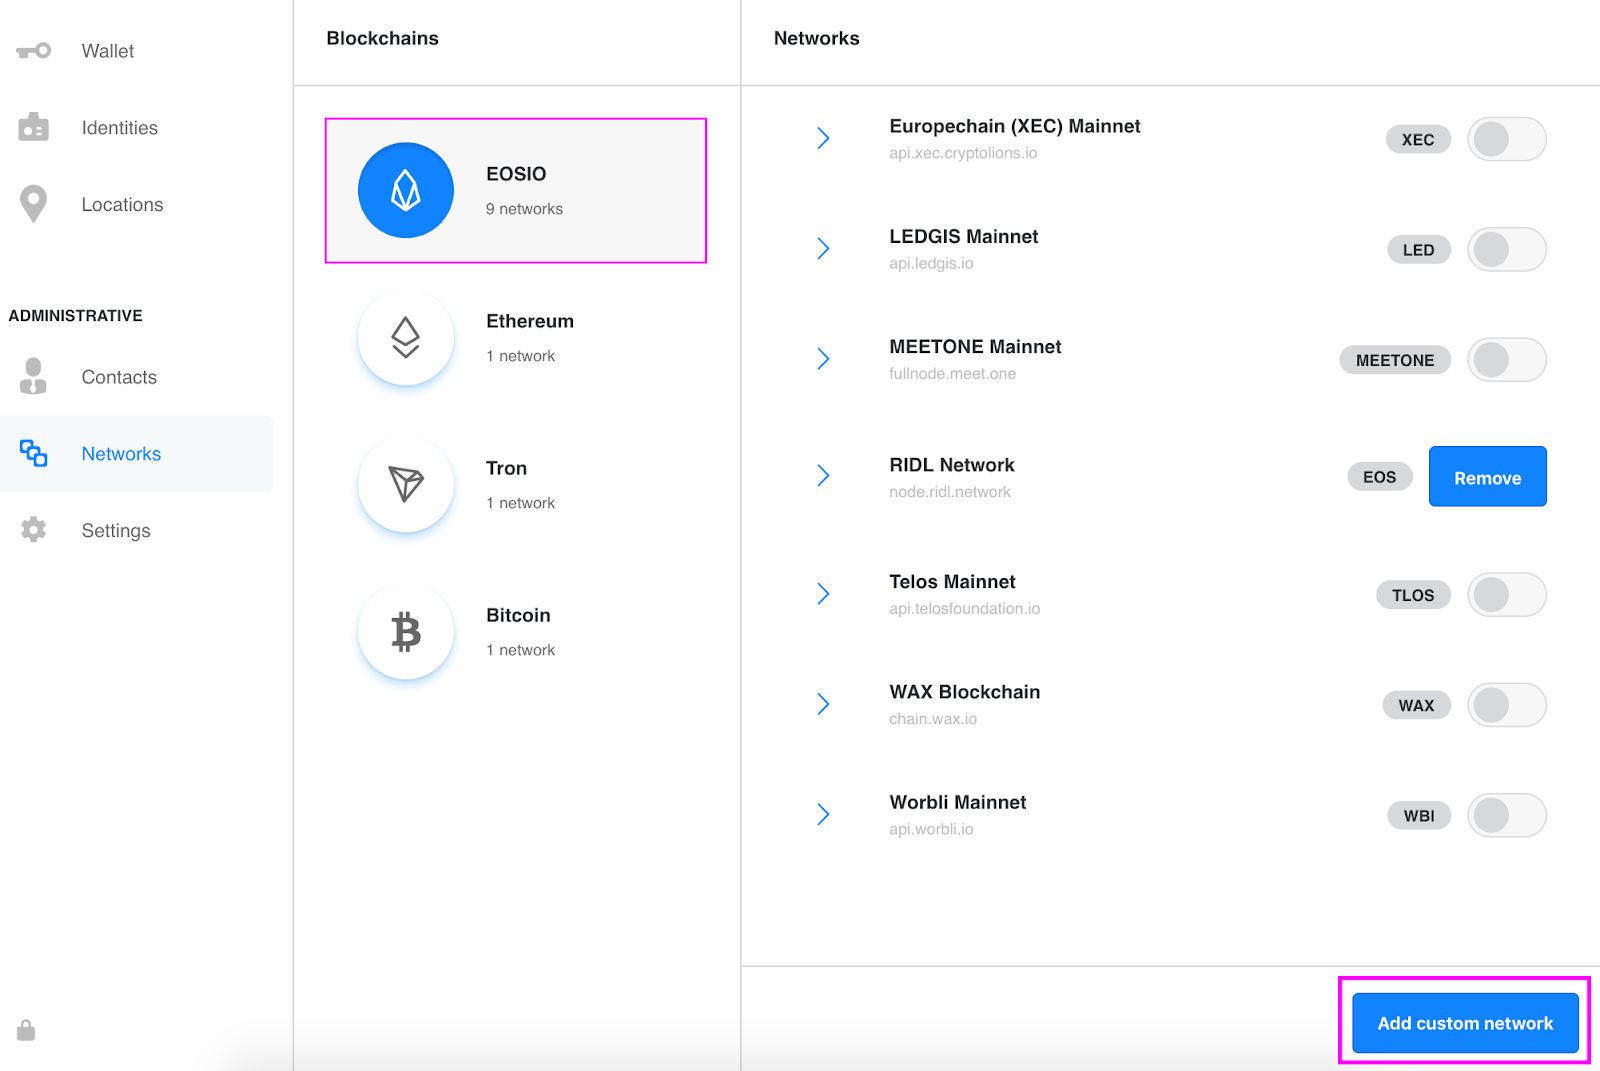This screenshot has height=1071, width=1600.
Task: Click the TLOS token badge
Action: (1413, 595)
